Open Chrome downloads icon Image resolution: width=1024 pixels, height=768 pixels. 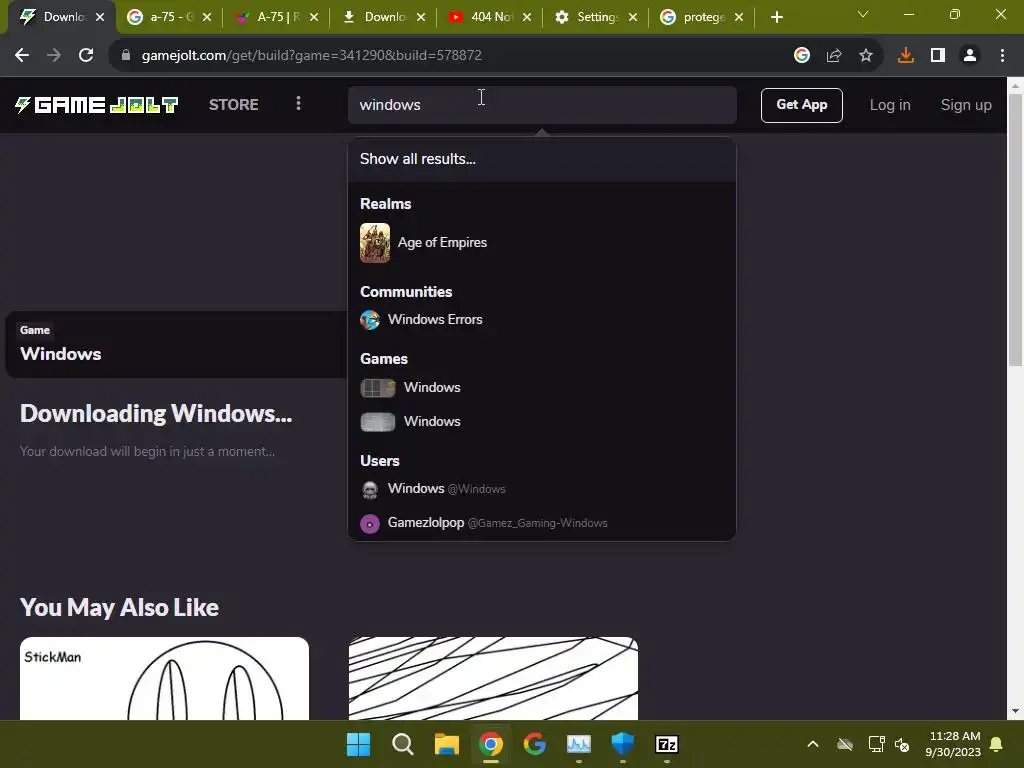coord(906,56)
